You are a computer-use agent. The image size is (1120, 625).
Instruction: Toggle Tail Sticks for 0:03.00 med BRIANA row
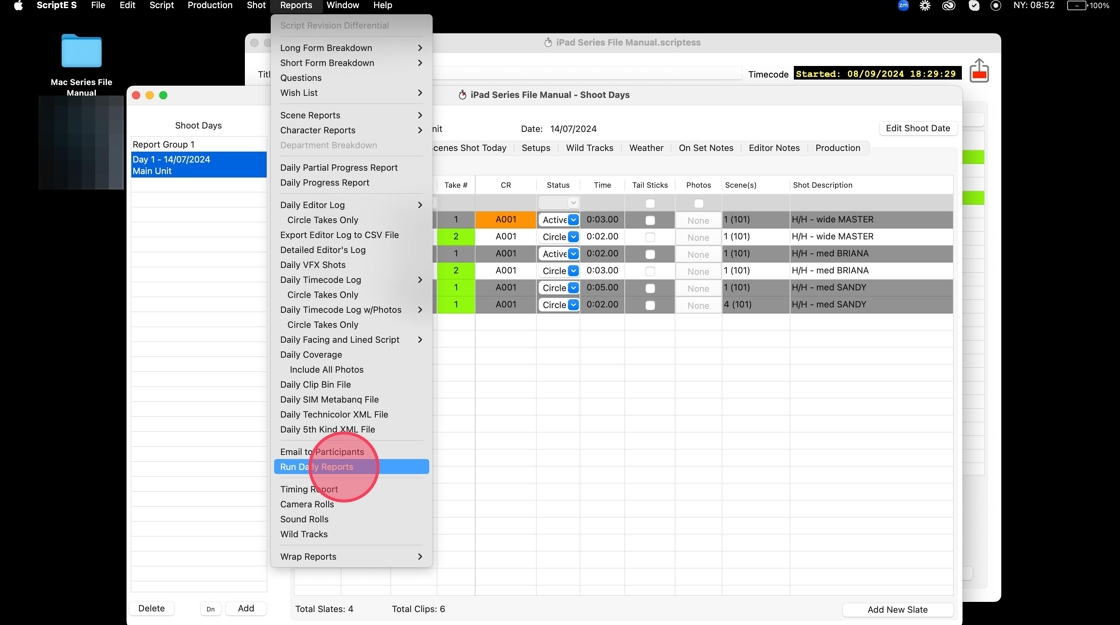pyautogui.click(x=650, y=271)
